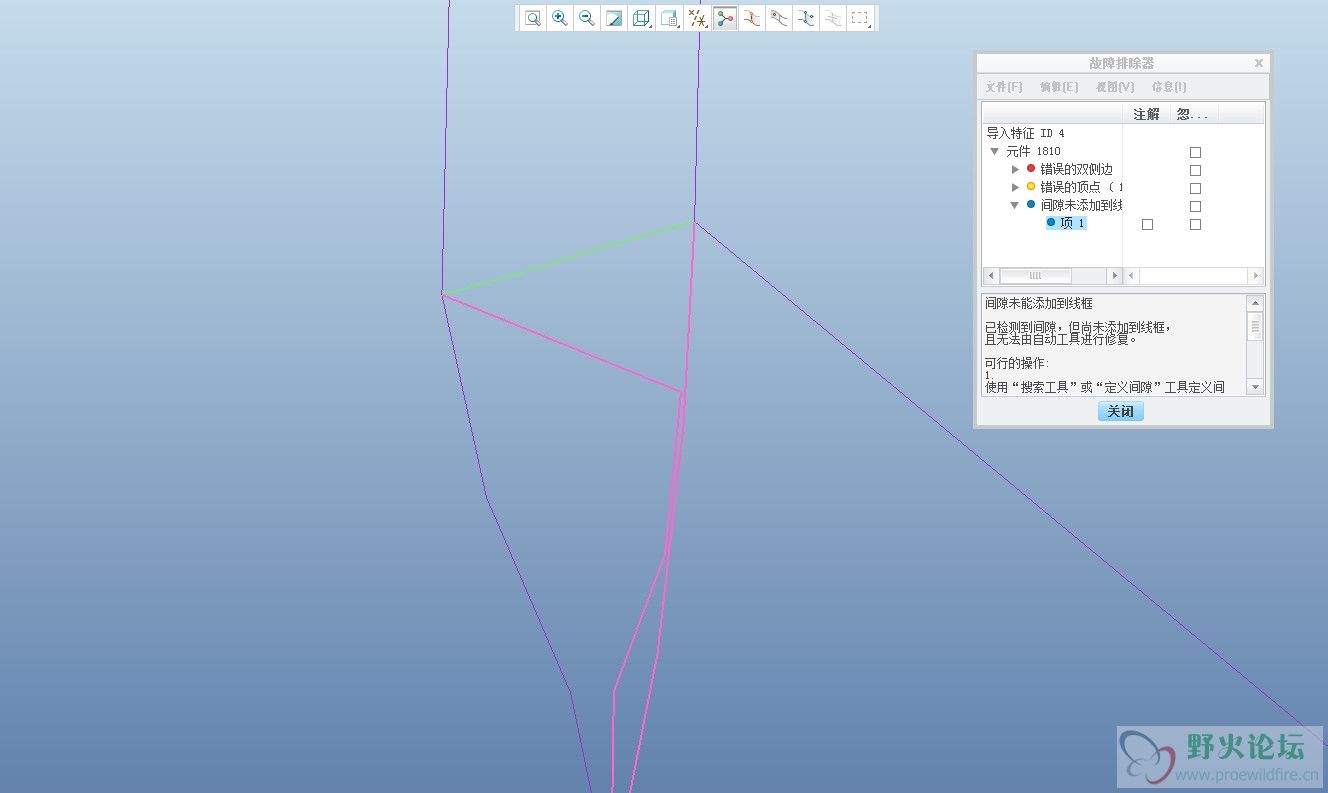Toggle the vertex display icon with colored nodes
The width and height of the screenshot is (1328, 793).
pyautogui.click(x=725, y=18)
